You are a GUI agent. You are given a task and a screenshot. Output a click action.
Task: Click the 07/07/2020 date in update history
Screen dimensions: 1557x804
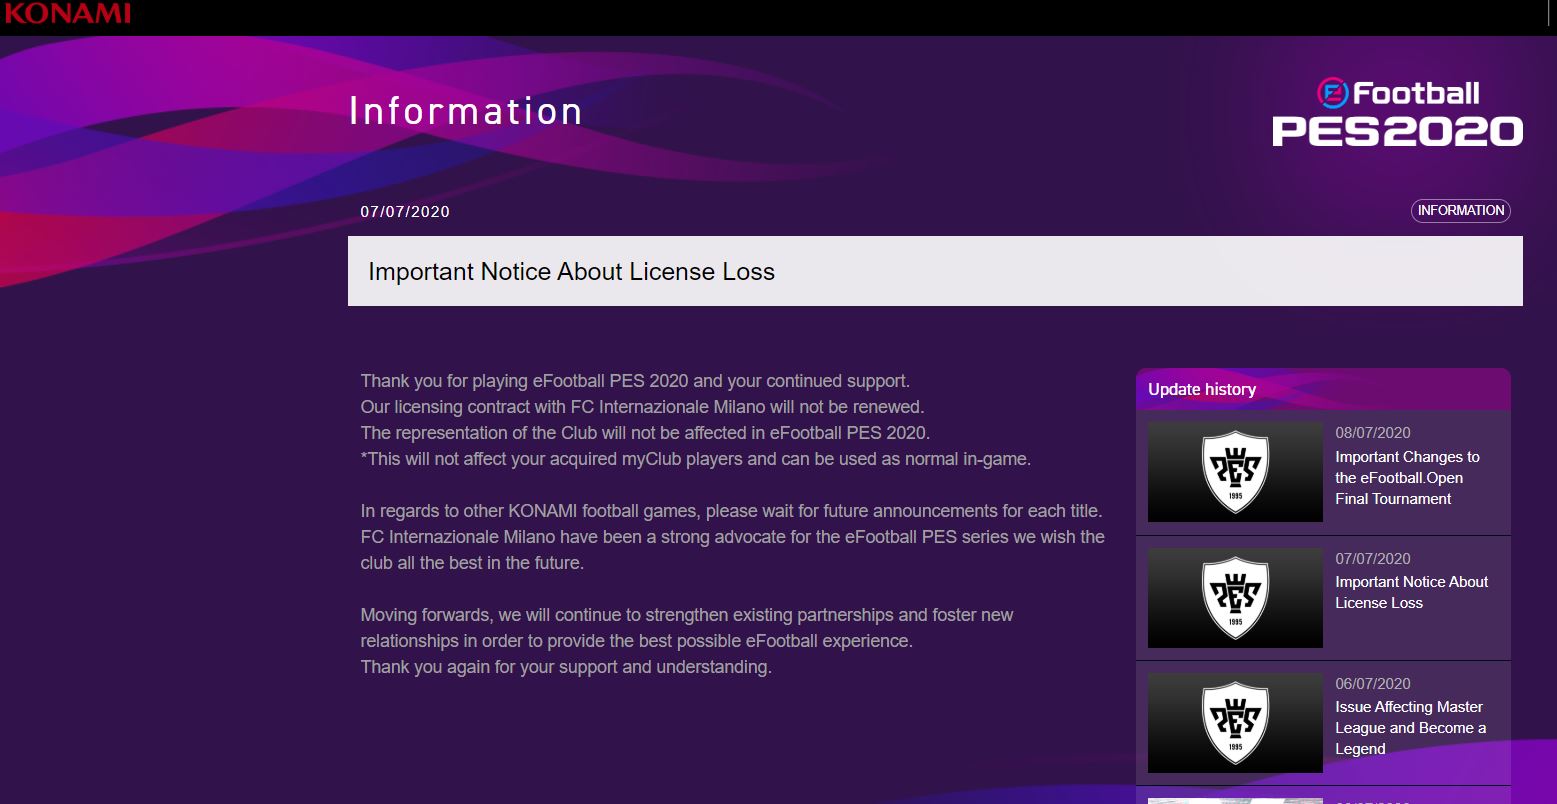[x=1373, y=559]
